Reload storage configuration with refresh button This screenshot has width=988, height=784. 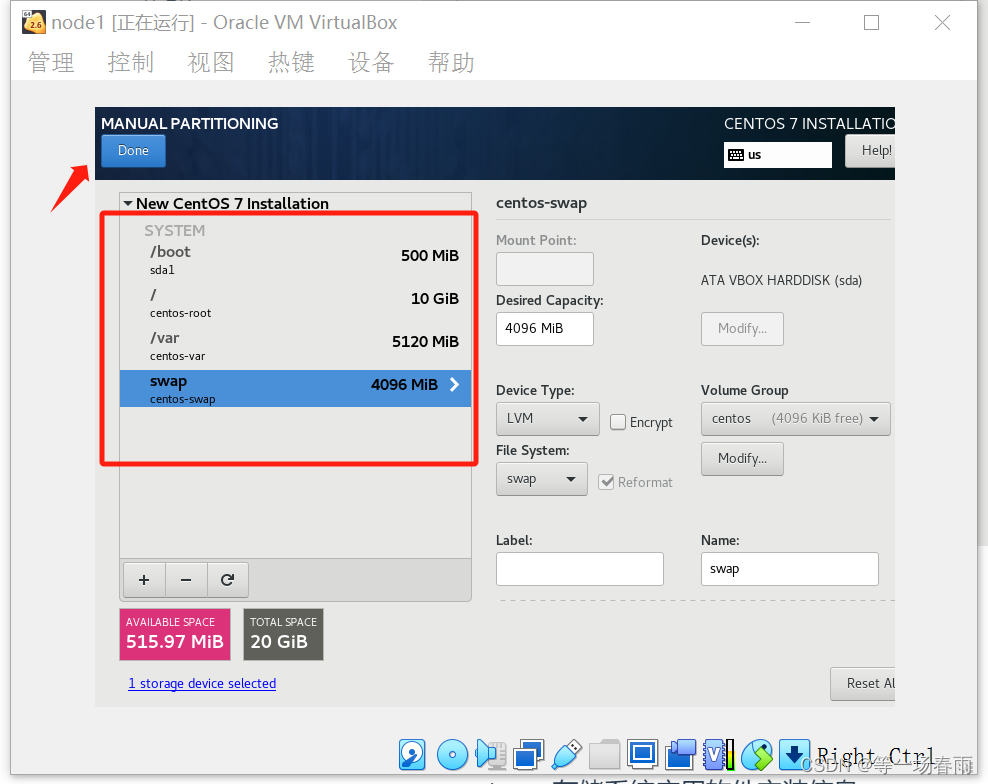coord(227,580)
